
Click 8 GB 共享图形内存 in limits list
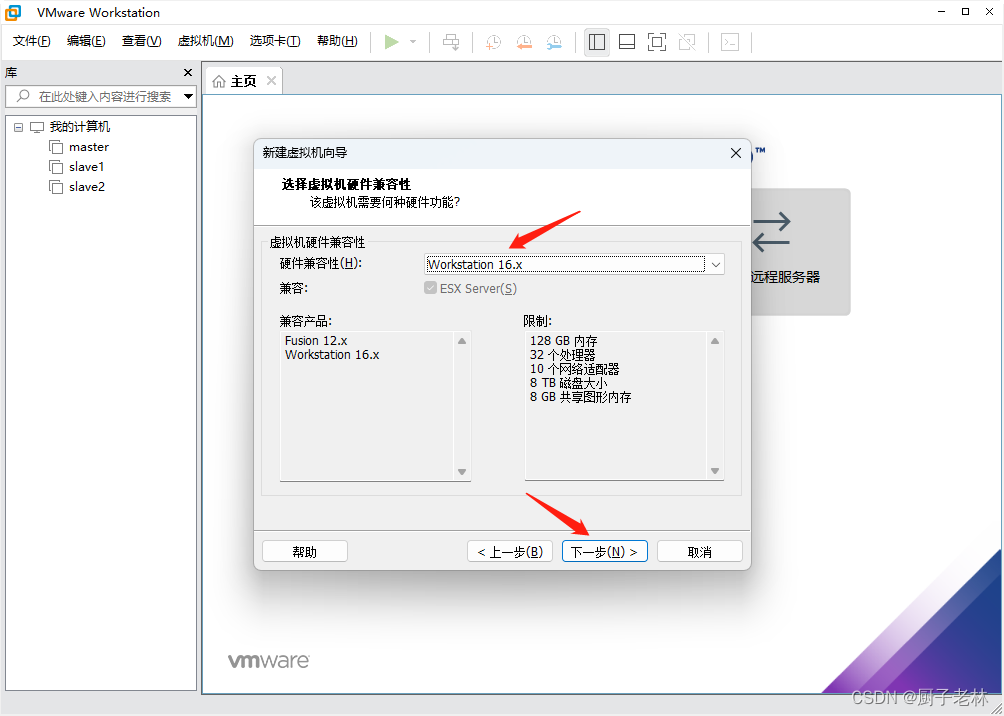(581, 397)
